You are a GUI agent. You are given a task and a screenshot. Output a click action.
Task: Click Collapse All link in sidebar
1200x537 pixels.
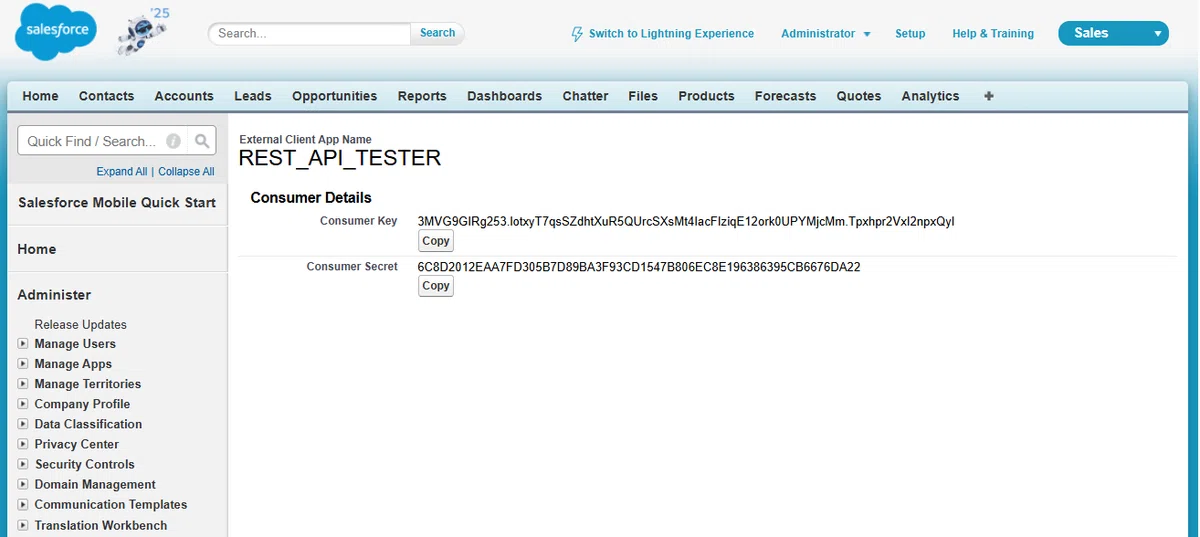tap(186, 172)
